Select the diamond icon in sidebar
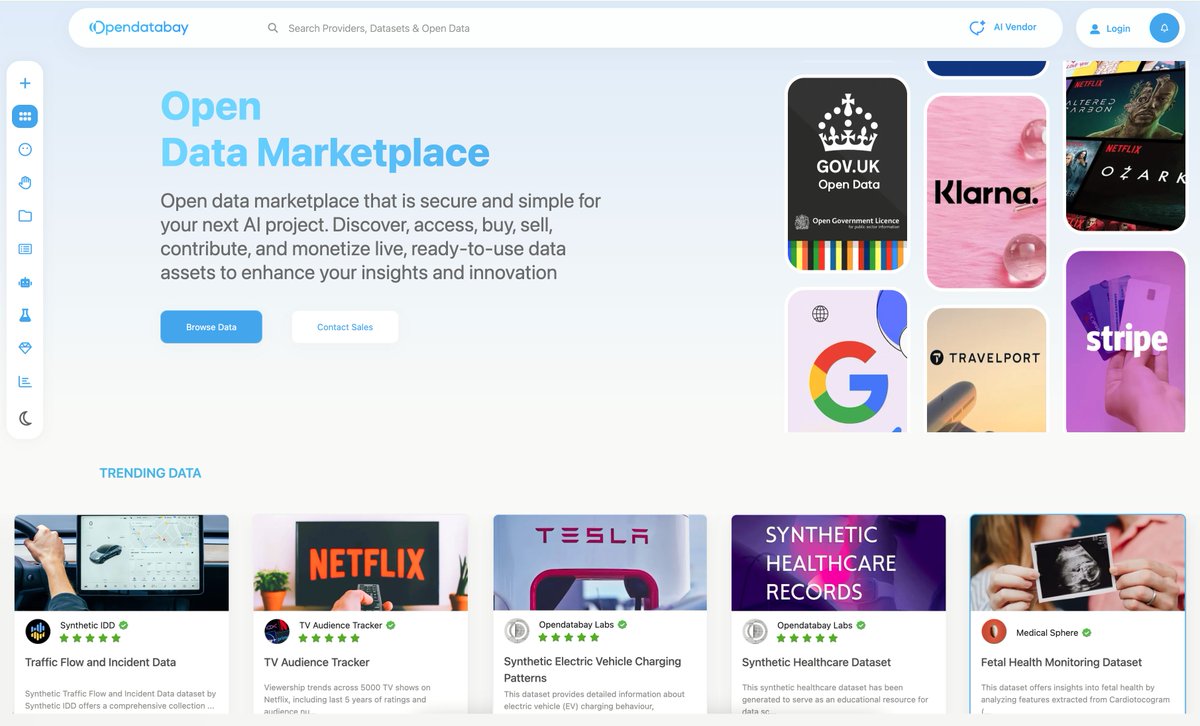Screen dimensions: 1200x726 (25, 348)
